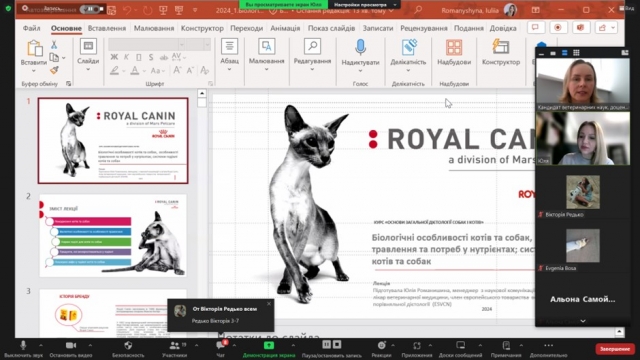
Task: Expand audio options arrow next to microphone
Action: pyautogui.click(x=40, y=346)
